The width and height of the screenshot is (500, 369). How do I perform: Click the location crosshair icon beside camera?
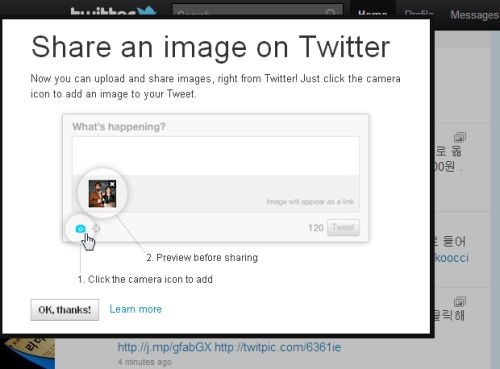point(96,229)
